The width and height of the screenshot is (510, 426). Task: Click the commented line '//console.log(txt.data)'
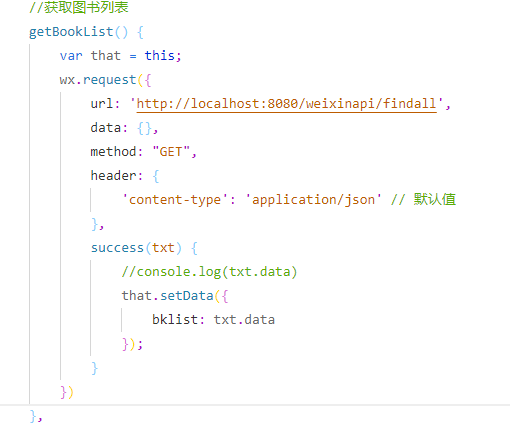(x=209, y=272)
